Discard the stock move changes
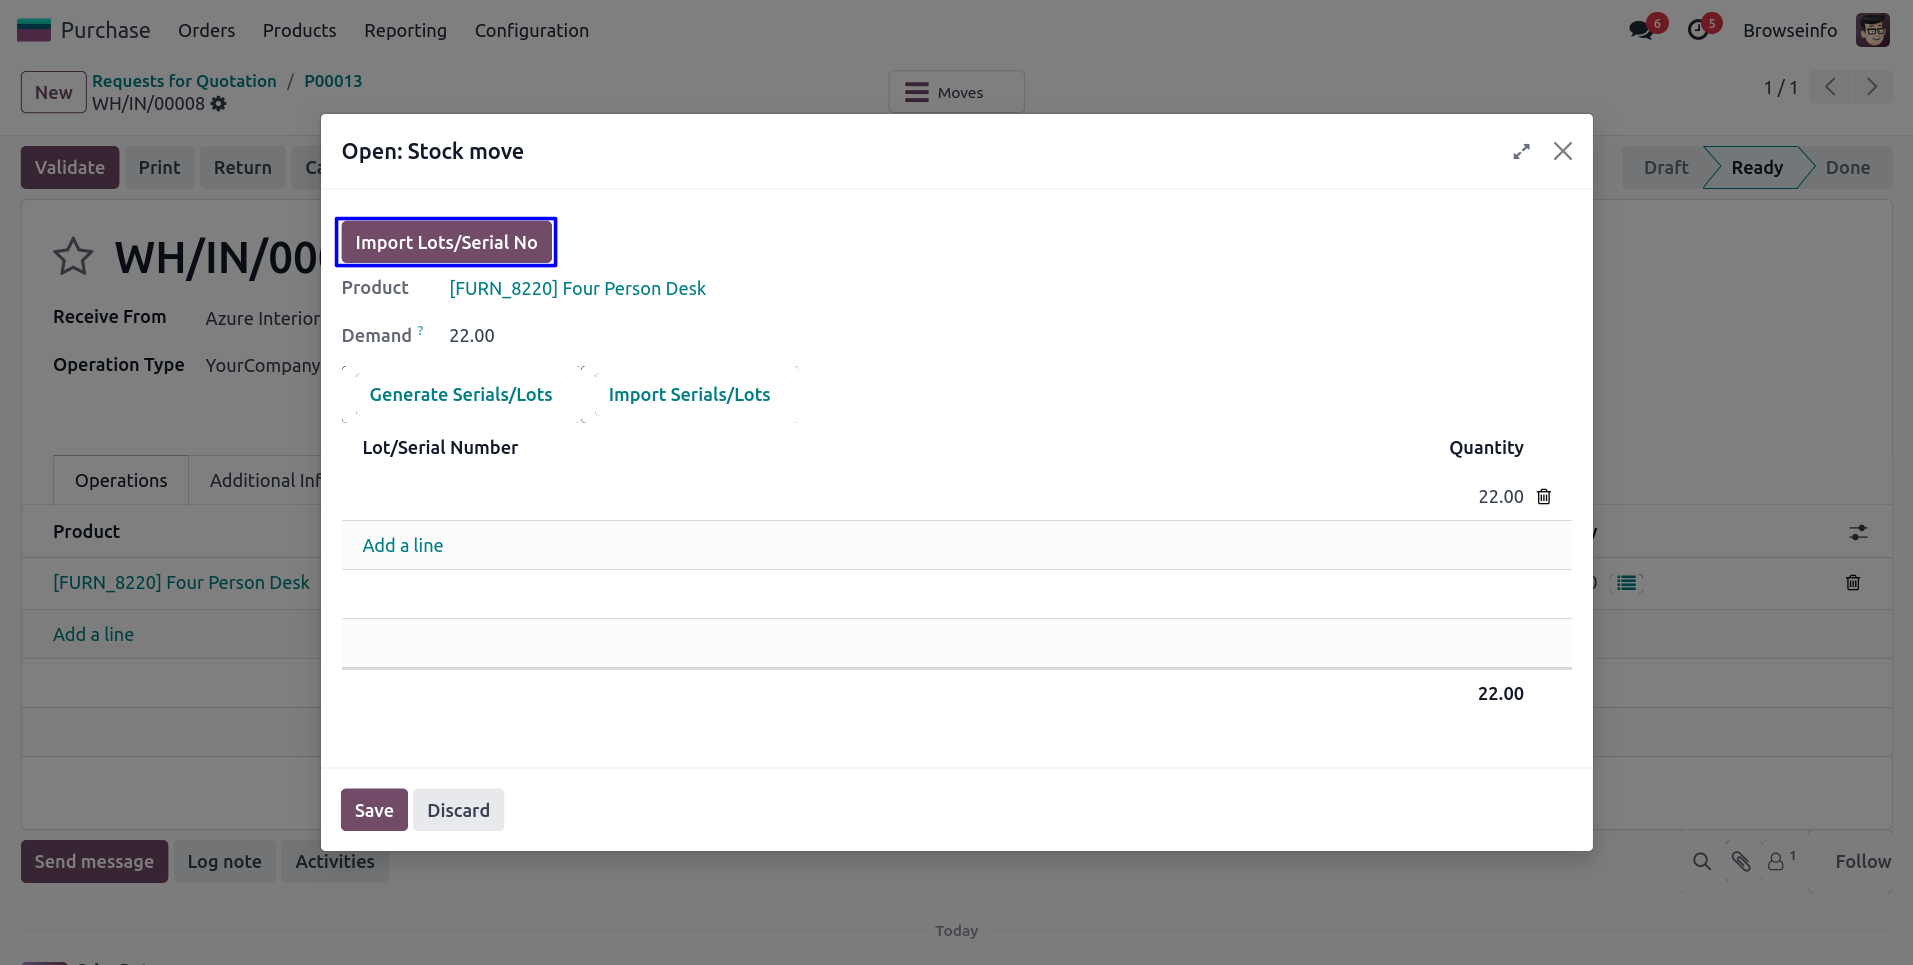This screenshot has height=965, width=1913. 459,810
